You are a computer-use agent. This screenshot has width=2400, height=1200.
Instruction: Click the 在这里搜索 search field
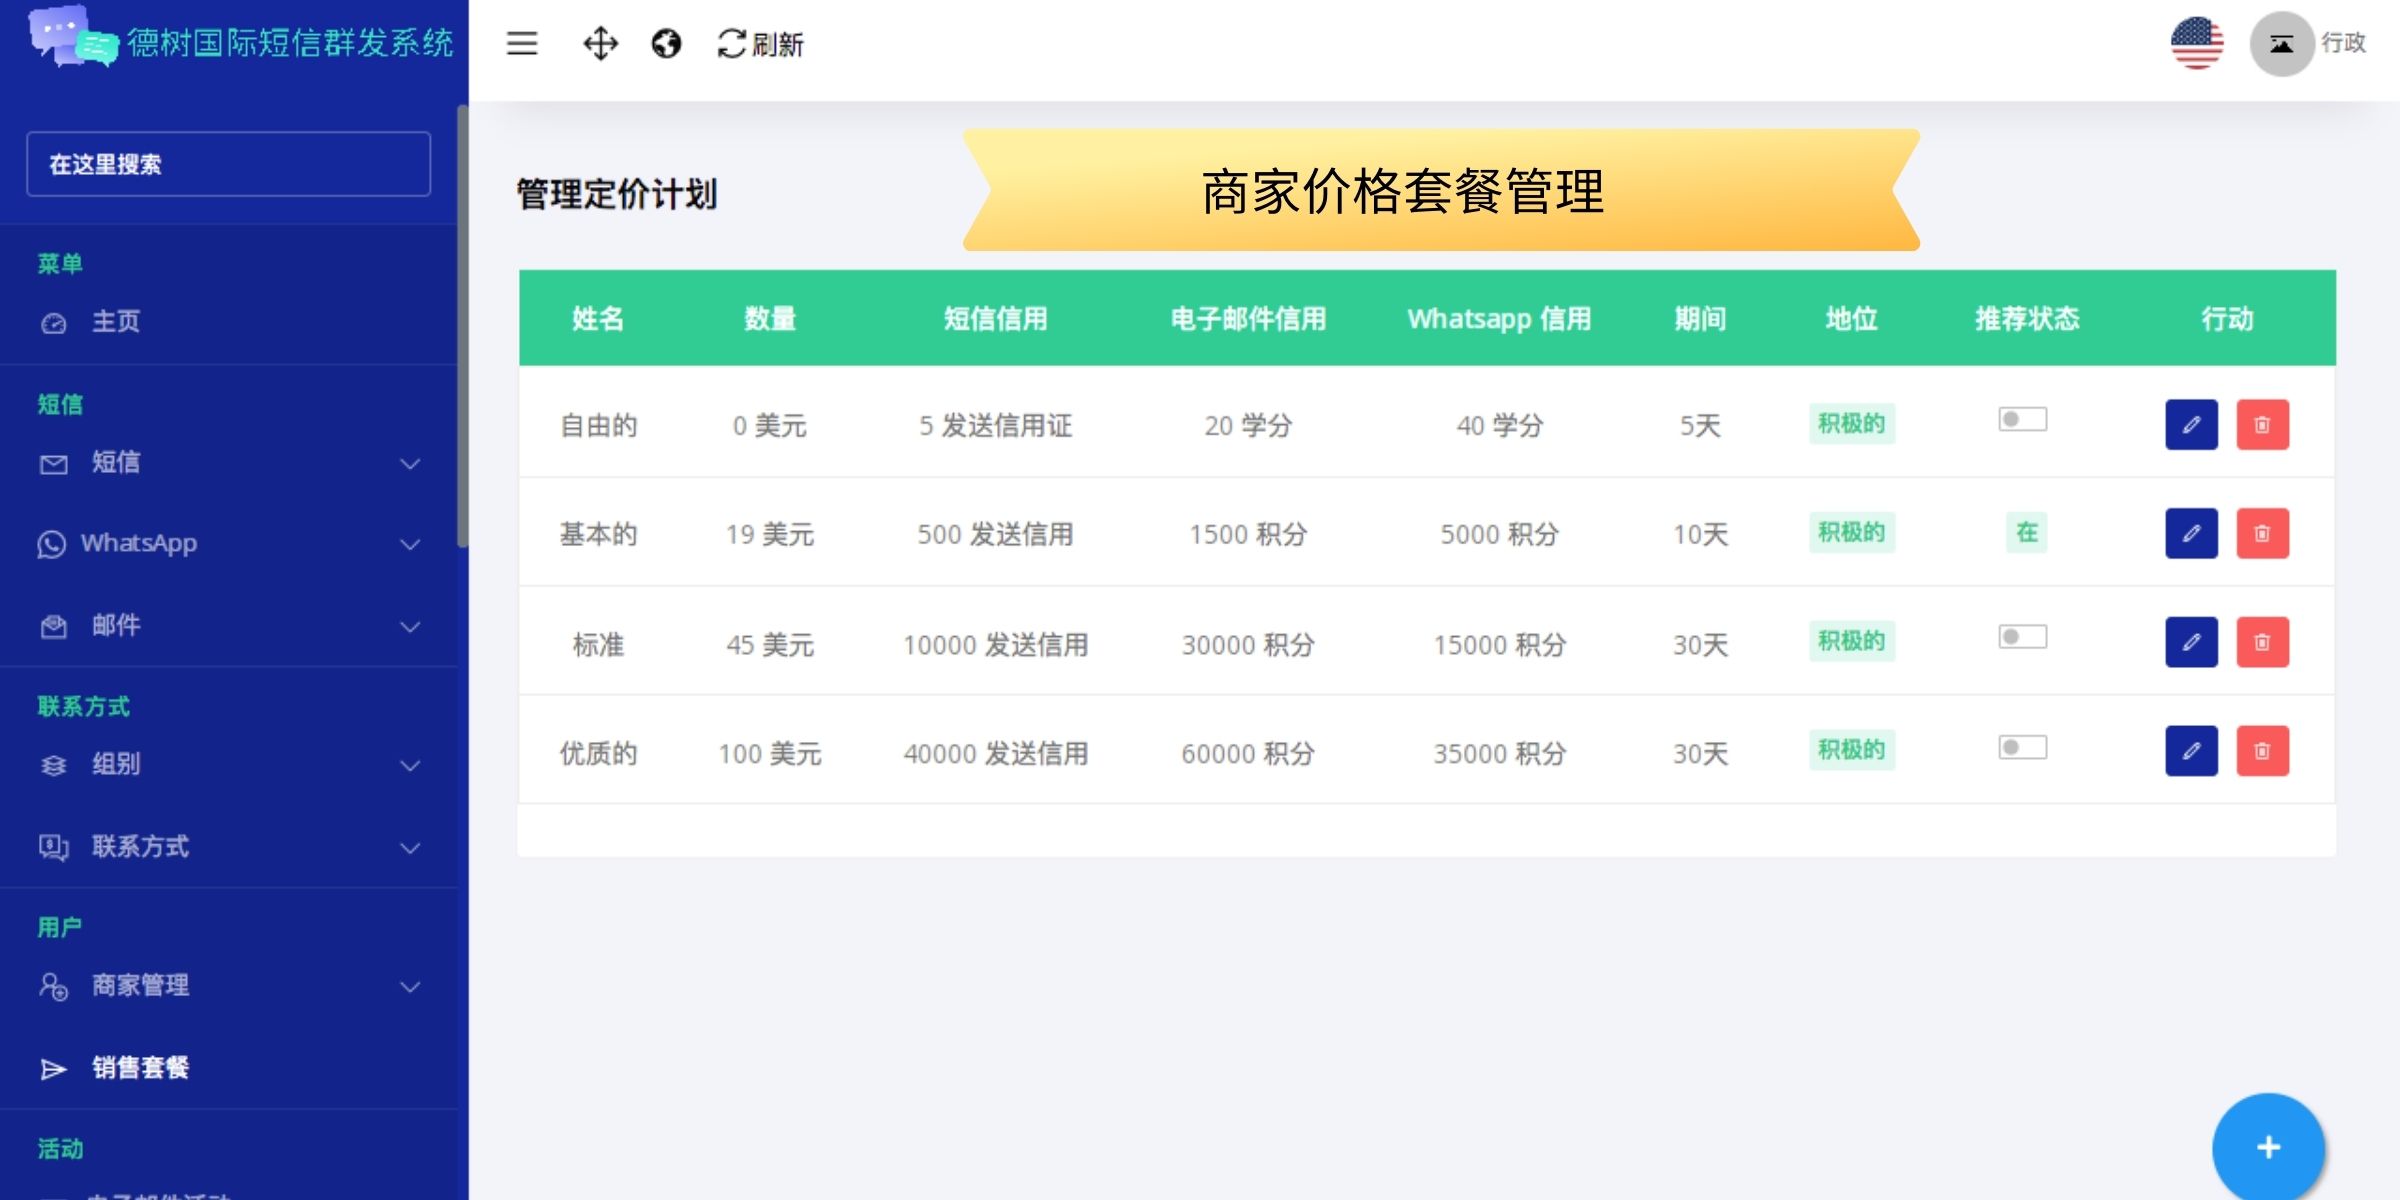(x=229, y=164)
